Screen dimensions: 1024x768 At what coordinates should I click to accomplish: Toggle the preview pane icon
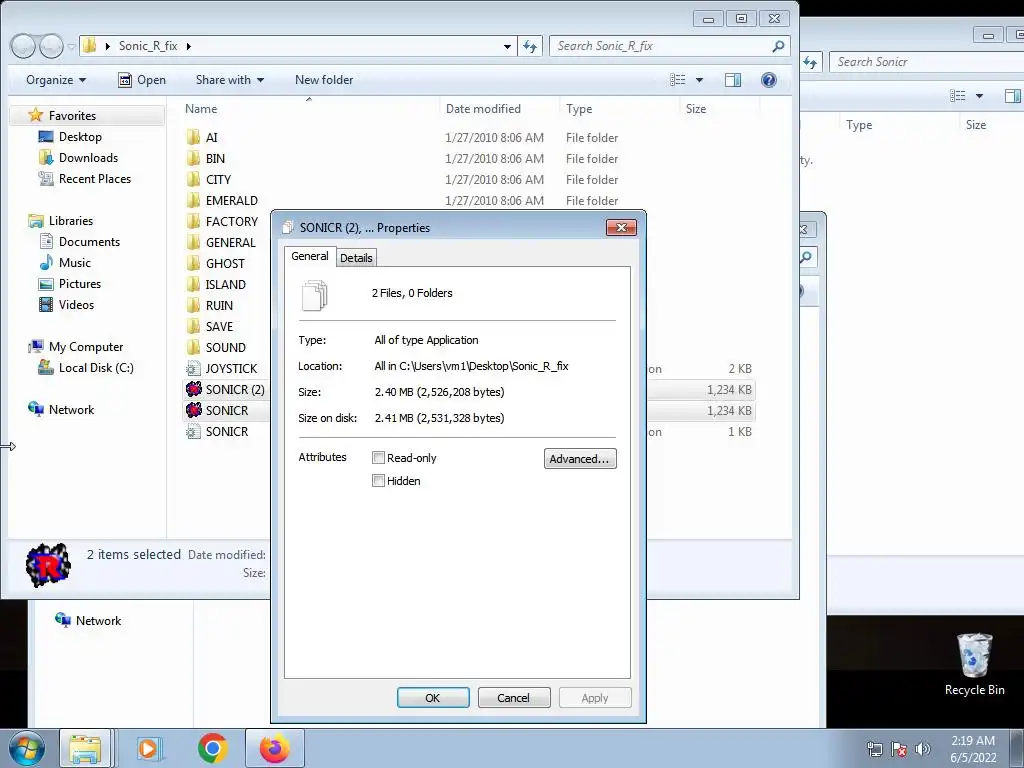[733, 80]
